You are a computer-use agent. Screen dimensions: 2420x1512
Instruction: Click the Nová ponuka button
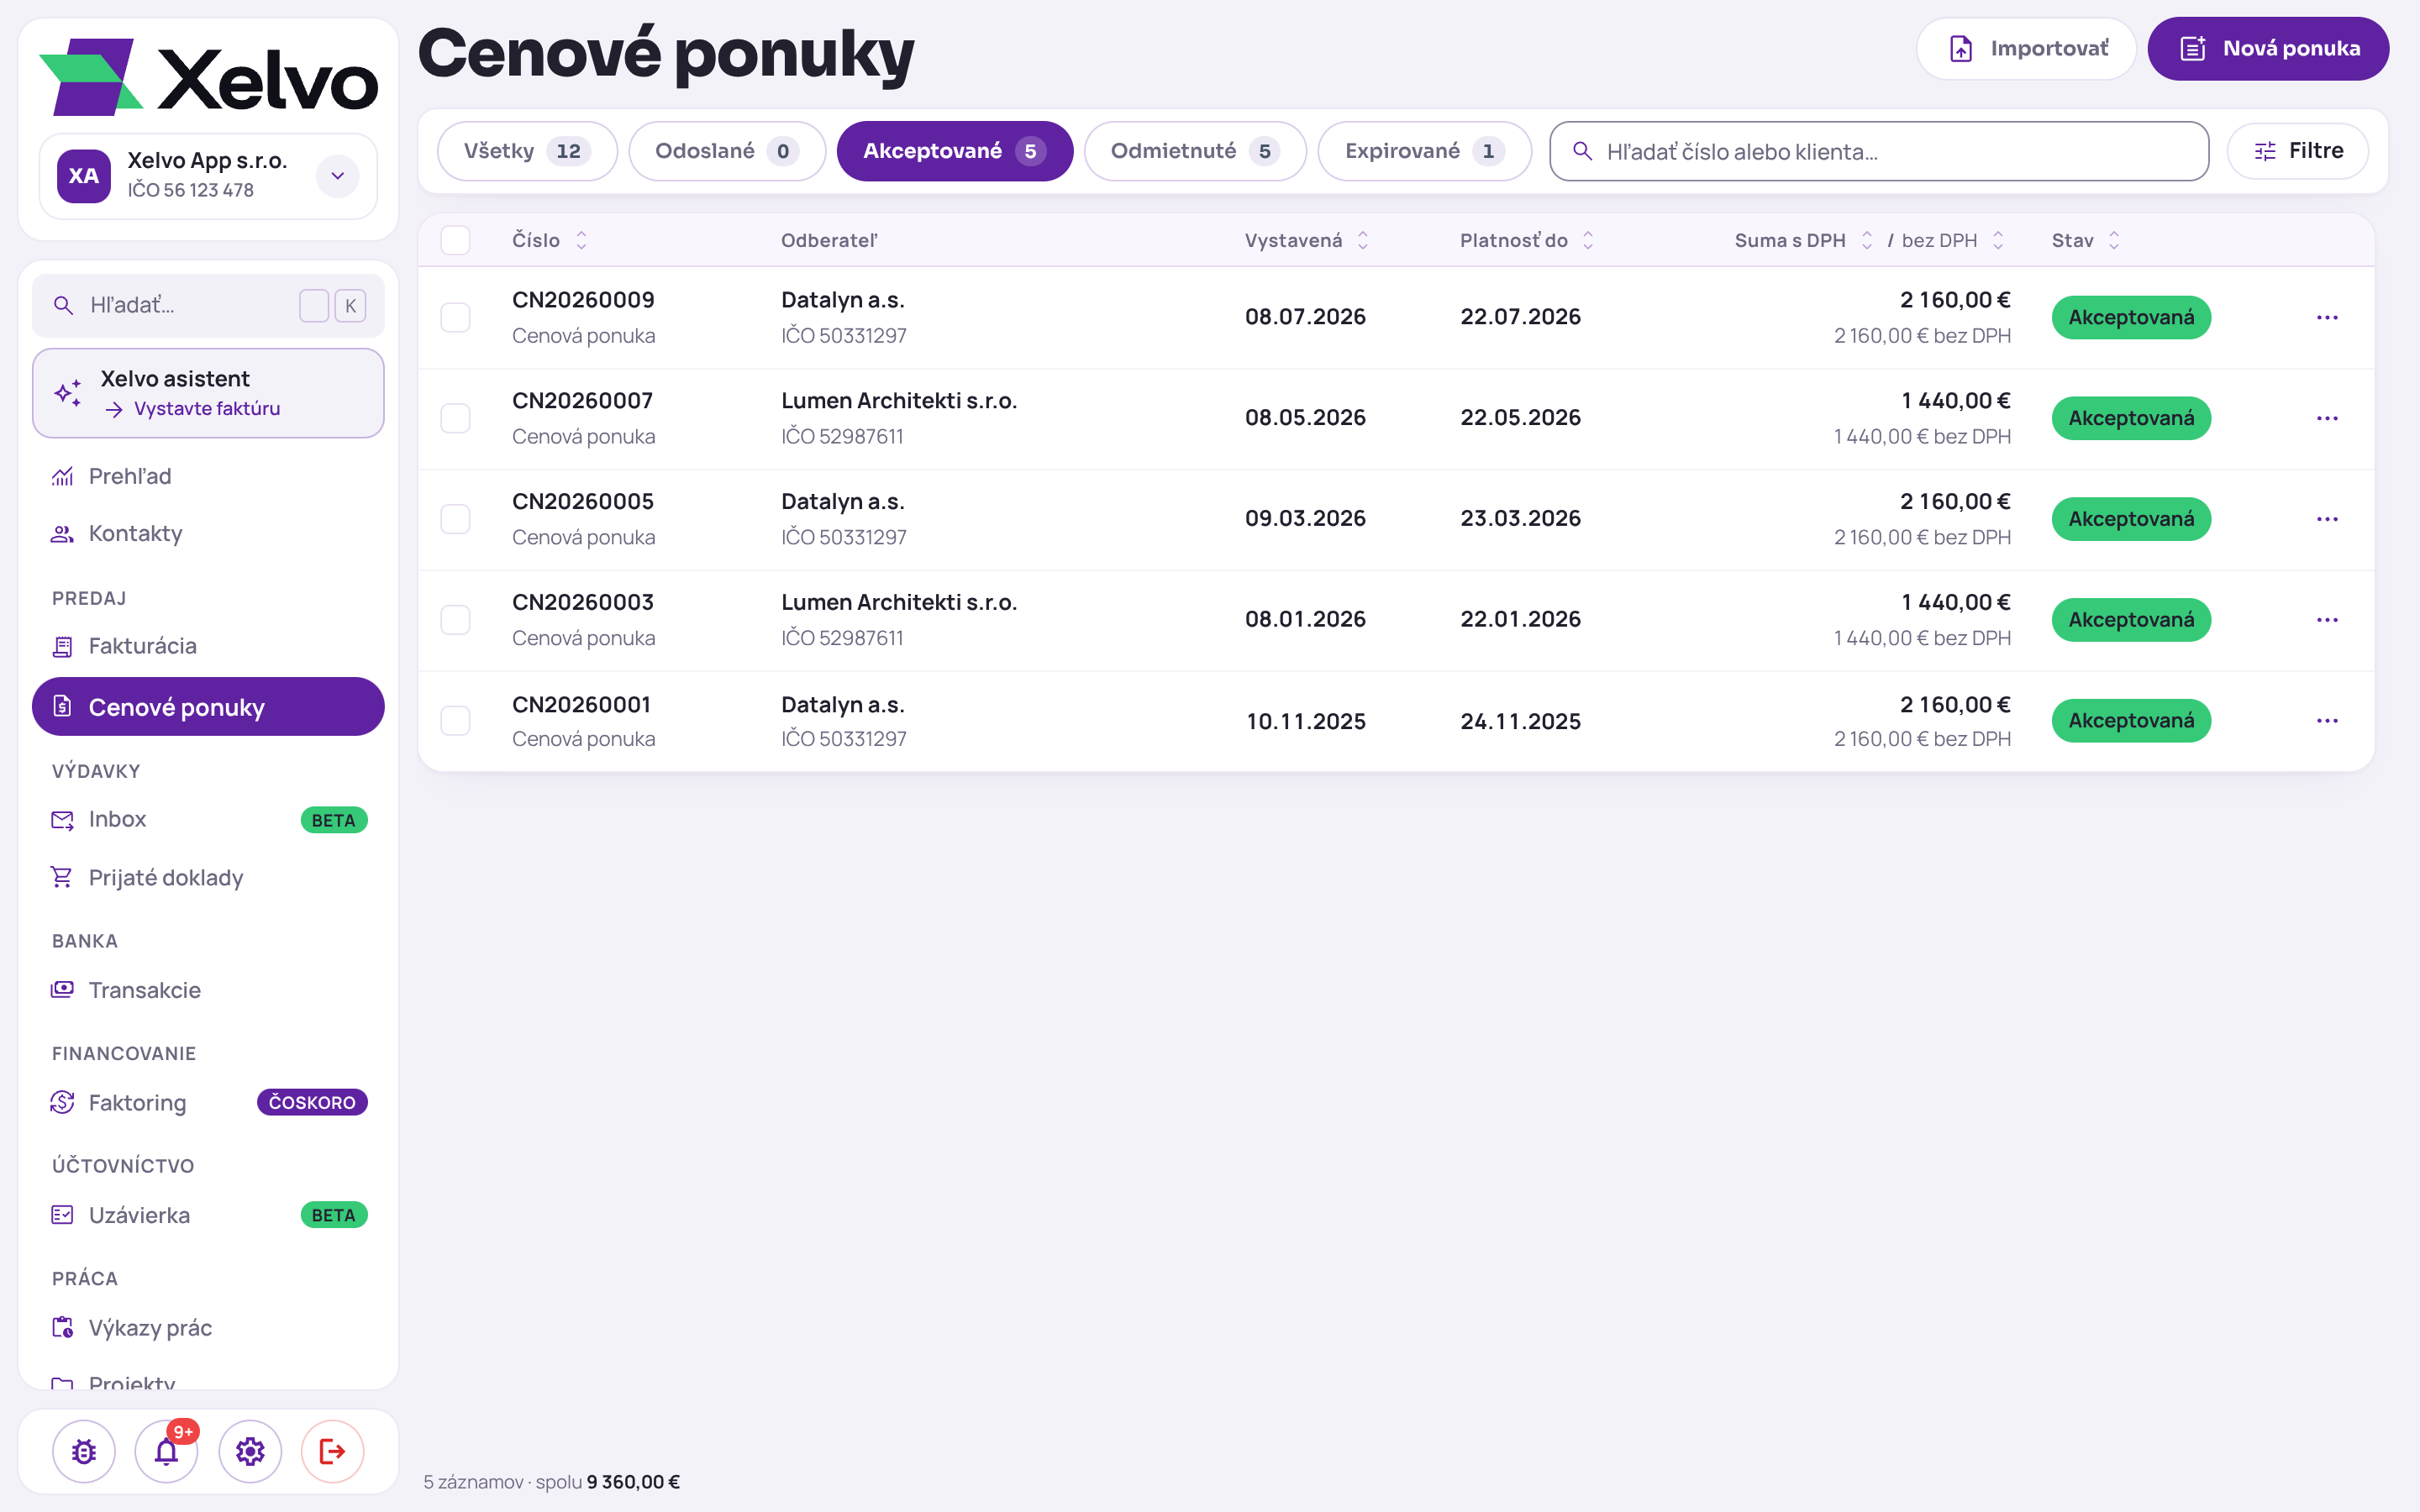(2268, 48)
